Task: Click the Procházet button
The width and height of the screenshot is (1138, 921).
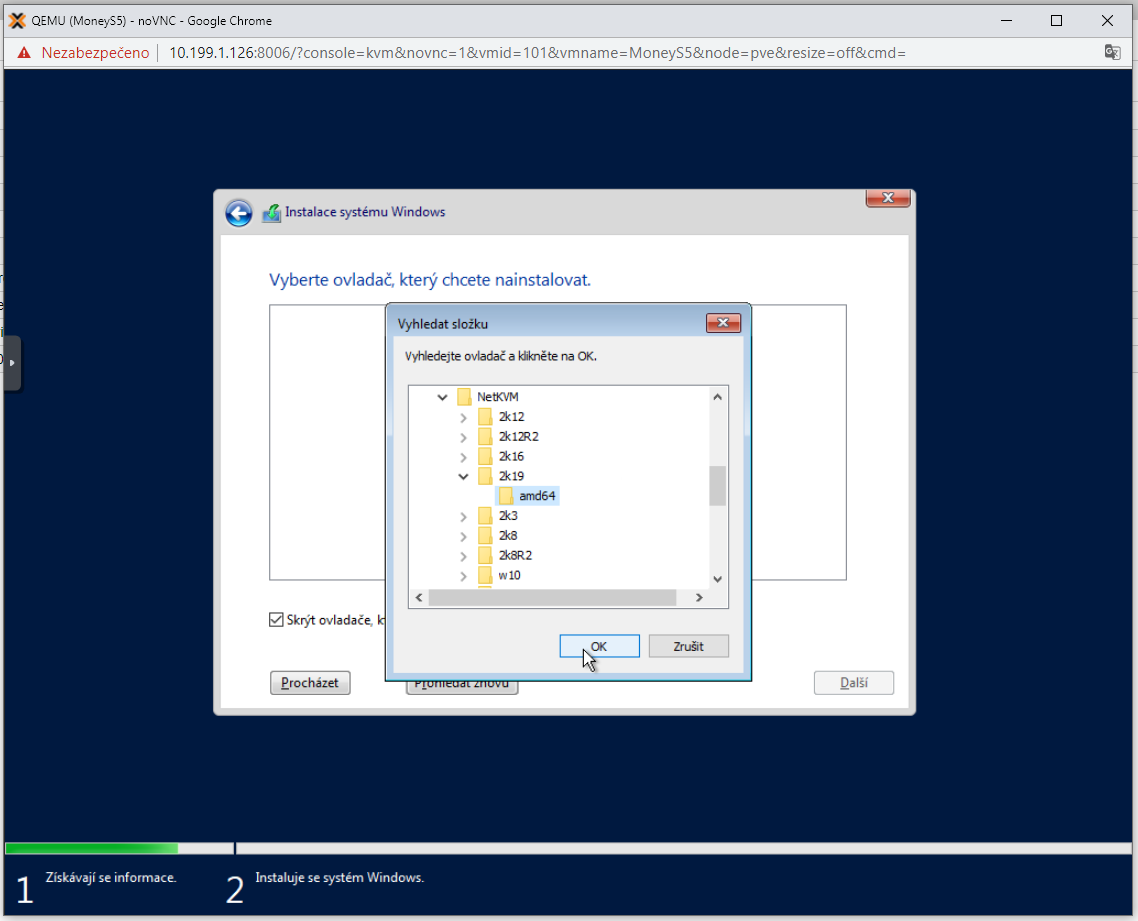Action: coord(310,683)
